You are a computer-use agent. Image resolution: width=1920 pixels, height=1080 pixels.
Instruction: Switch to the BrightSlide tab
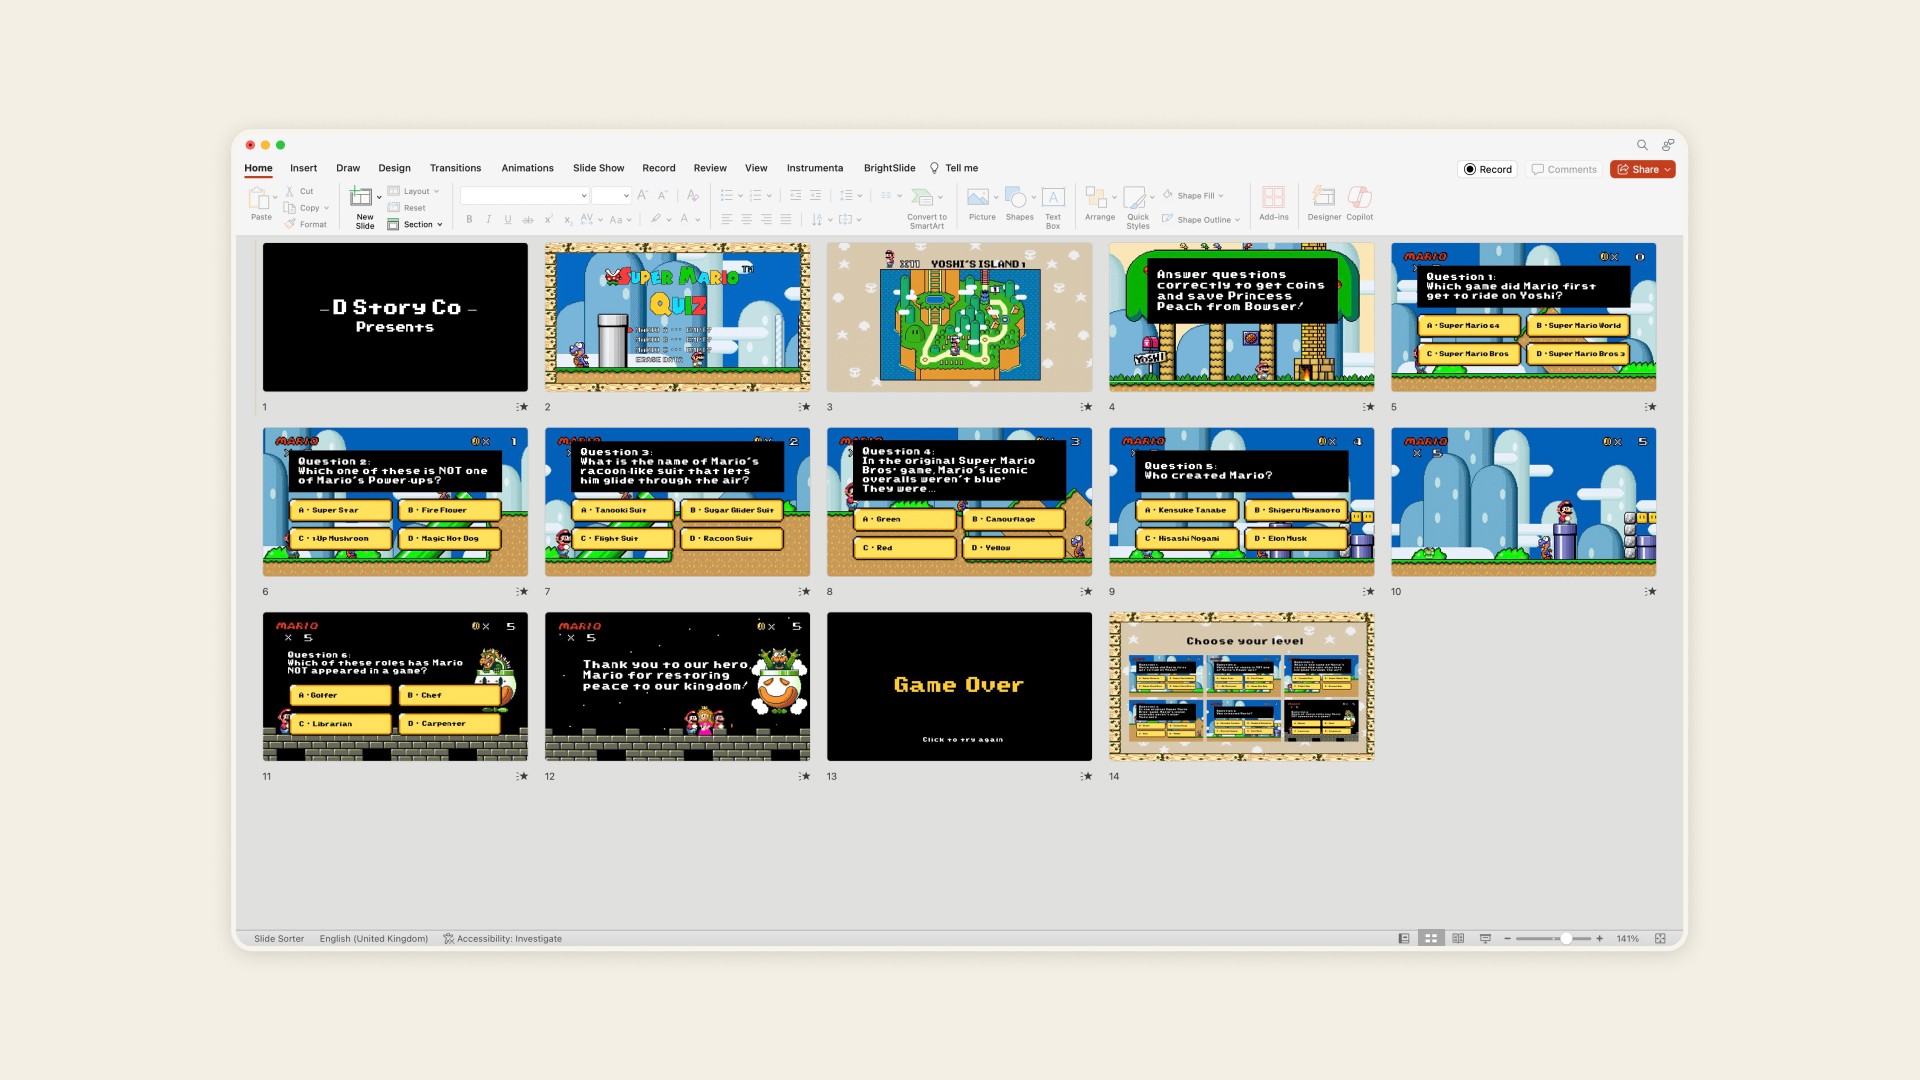pos(889,168)
